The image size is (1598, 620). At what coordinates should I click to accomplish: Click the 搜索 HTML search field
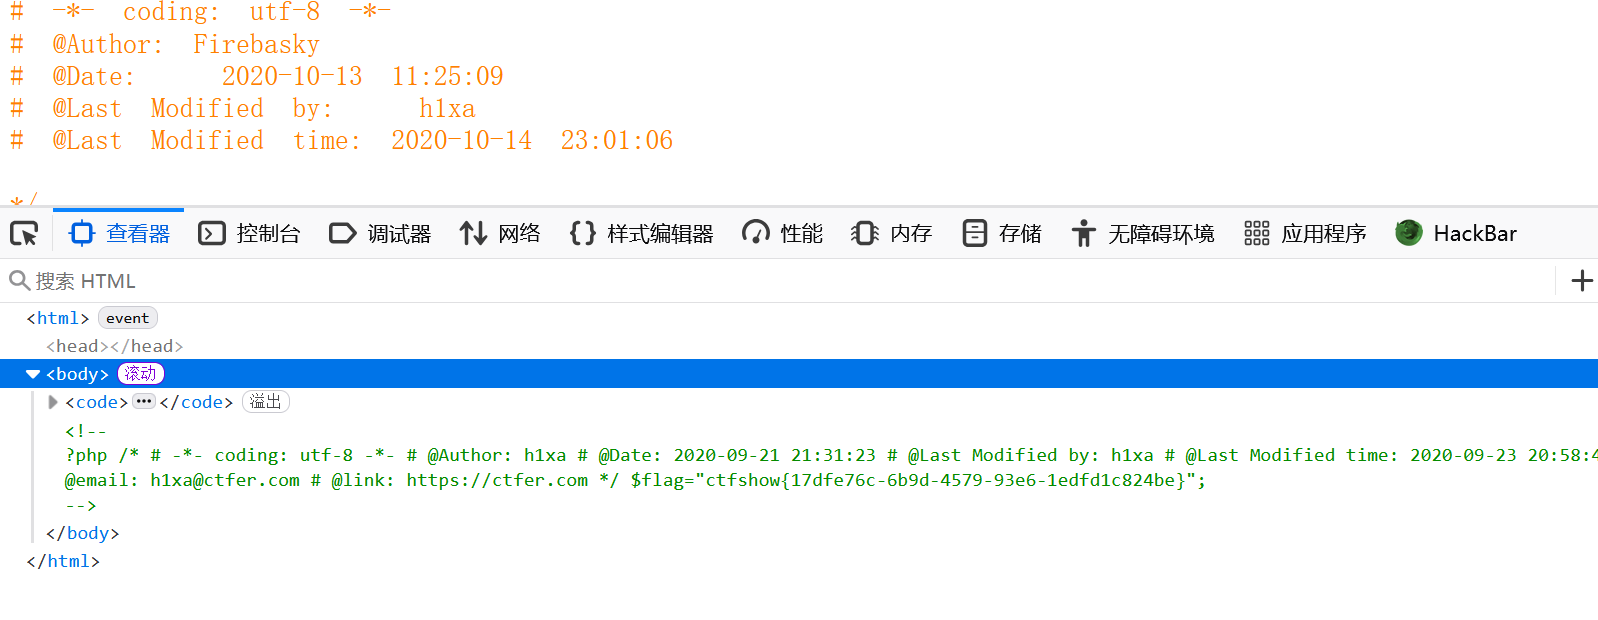tap(200, 281)
